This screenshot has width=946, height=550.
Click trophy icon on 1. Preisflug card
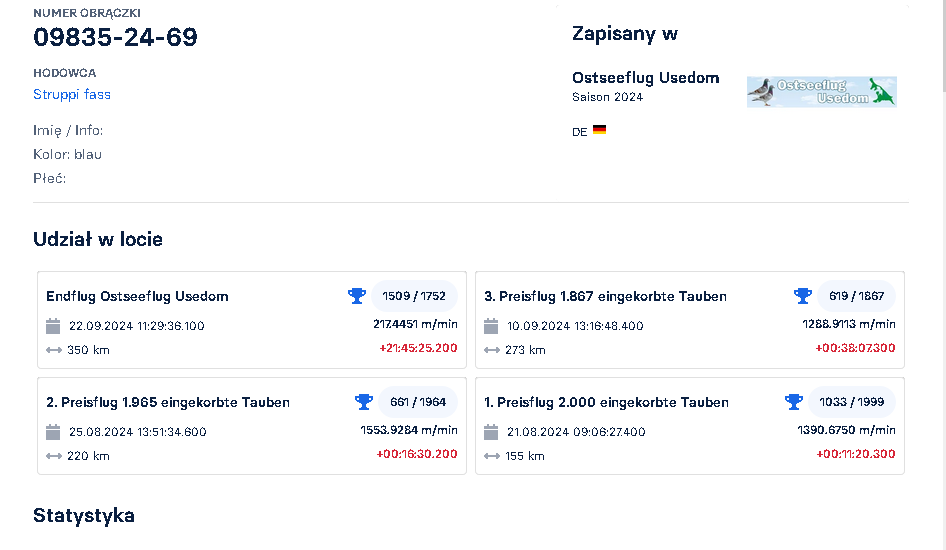pos(794,402)
